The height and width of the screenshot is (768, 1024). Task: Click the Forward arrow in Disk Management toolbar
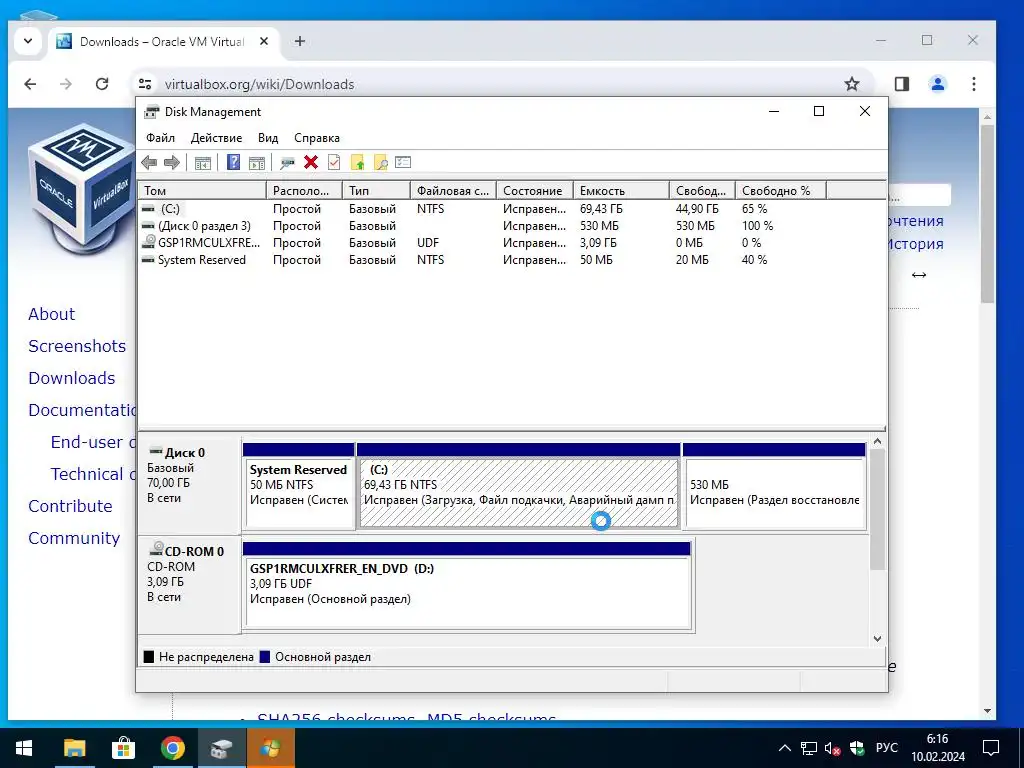click(172, 163)
